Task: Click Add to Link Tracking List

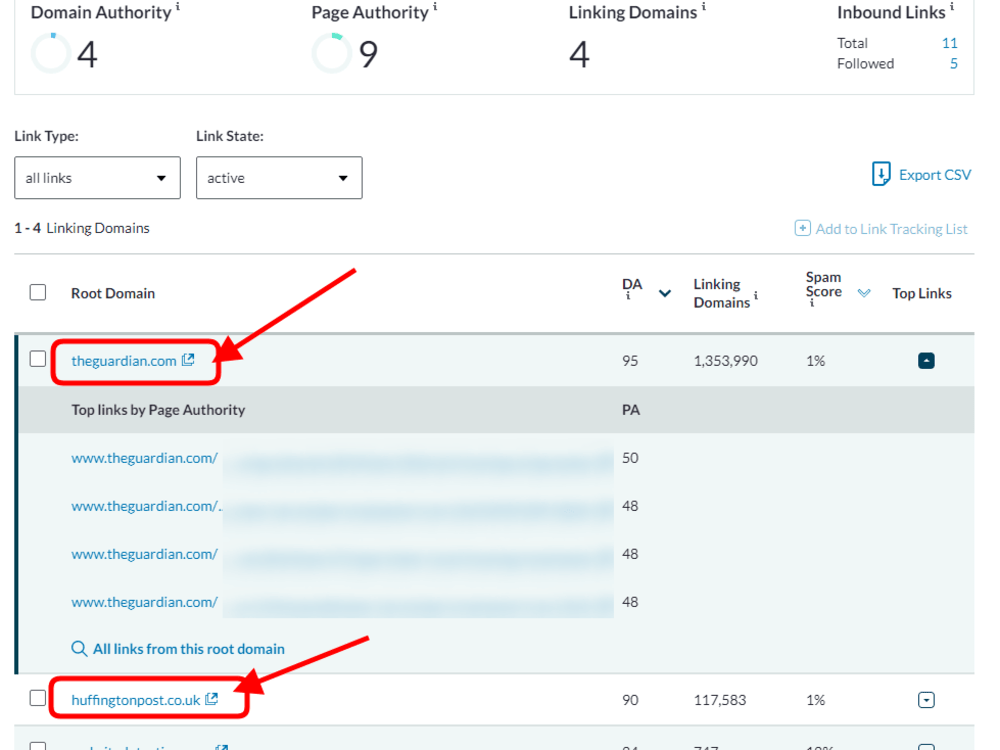Action: pyautogui.click(x=892, y=229)
